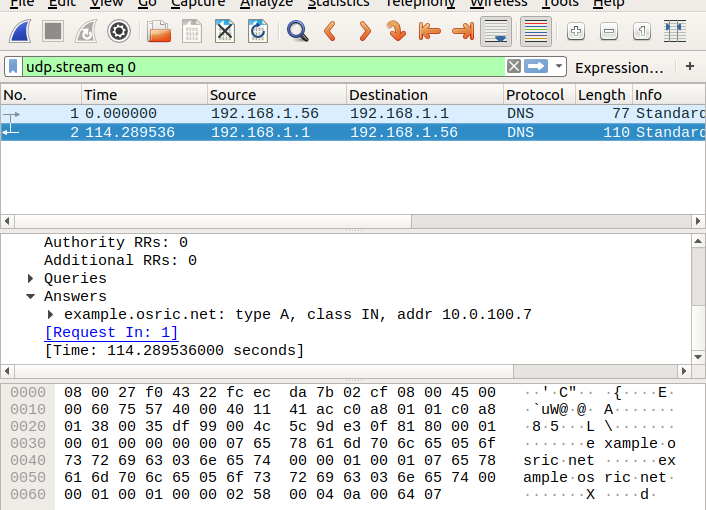Click the packet list horizontal scrollbar

click(213, 221)
